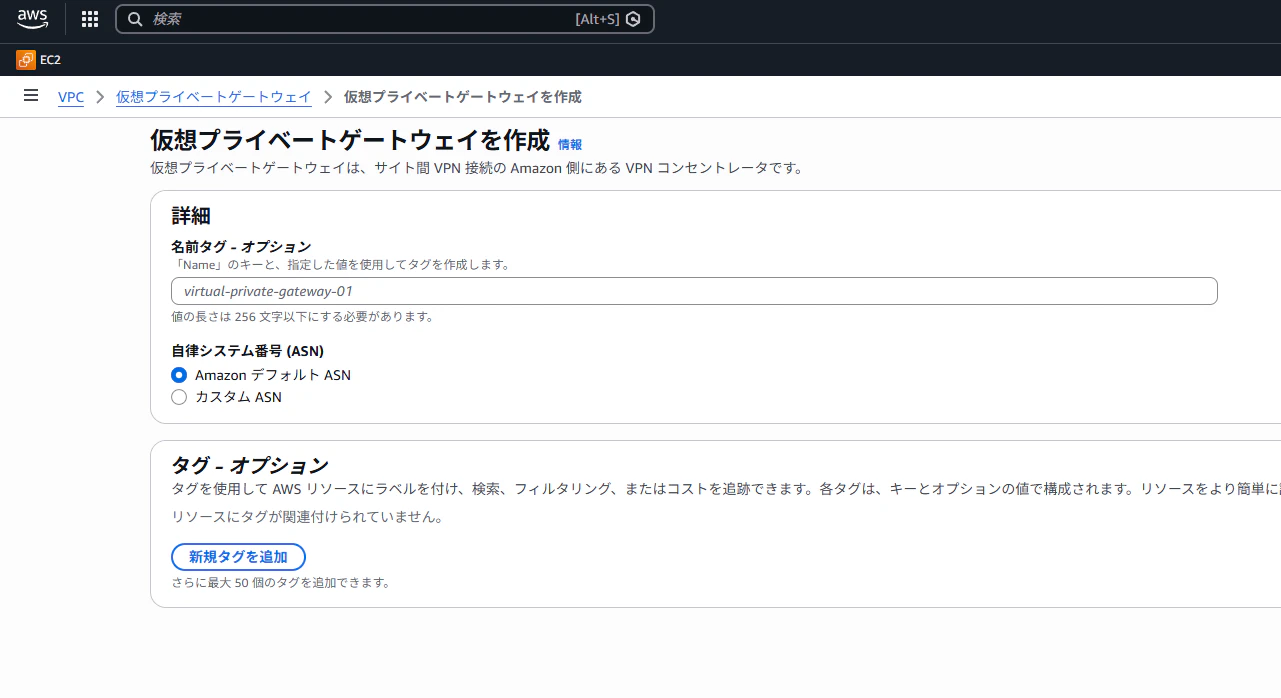This screenshot has width=1281, height=698.
Task: Click text さらに最大 50 個のタグを追加できます。
Action: [x=280, y=582]
